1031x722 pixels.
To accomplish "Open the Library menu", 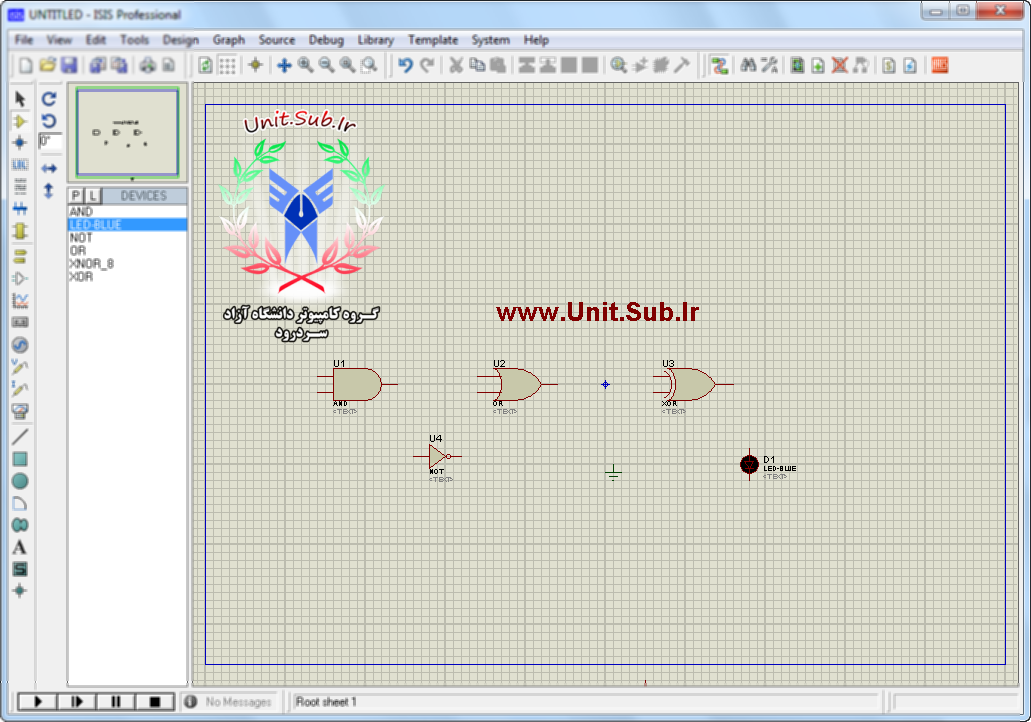I will 375,40.
